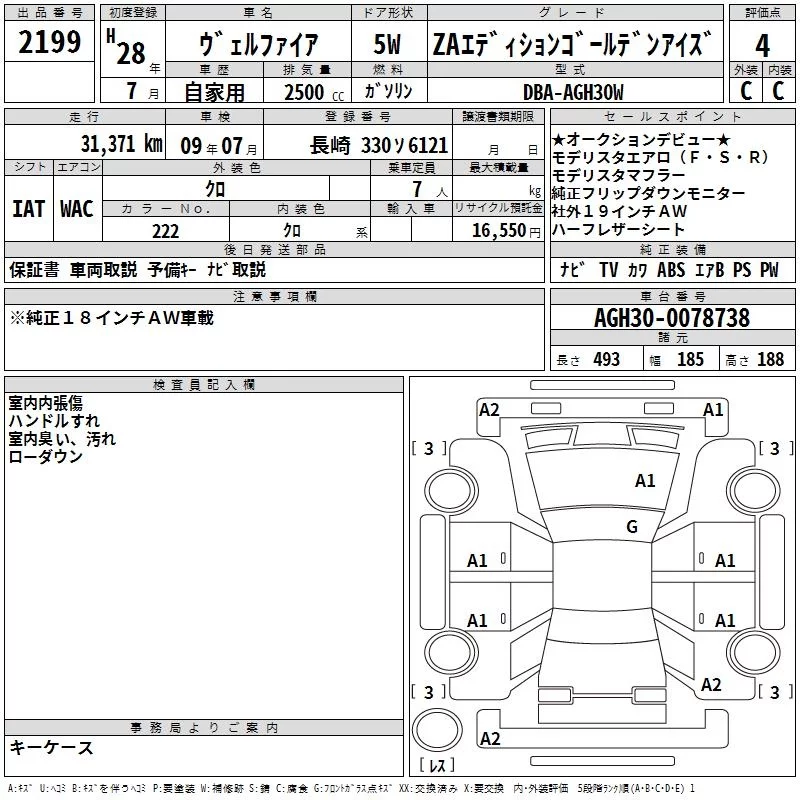Click lot number 2199
This screenshot has height=800, width=800.
(x=49, y=42)
